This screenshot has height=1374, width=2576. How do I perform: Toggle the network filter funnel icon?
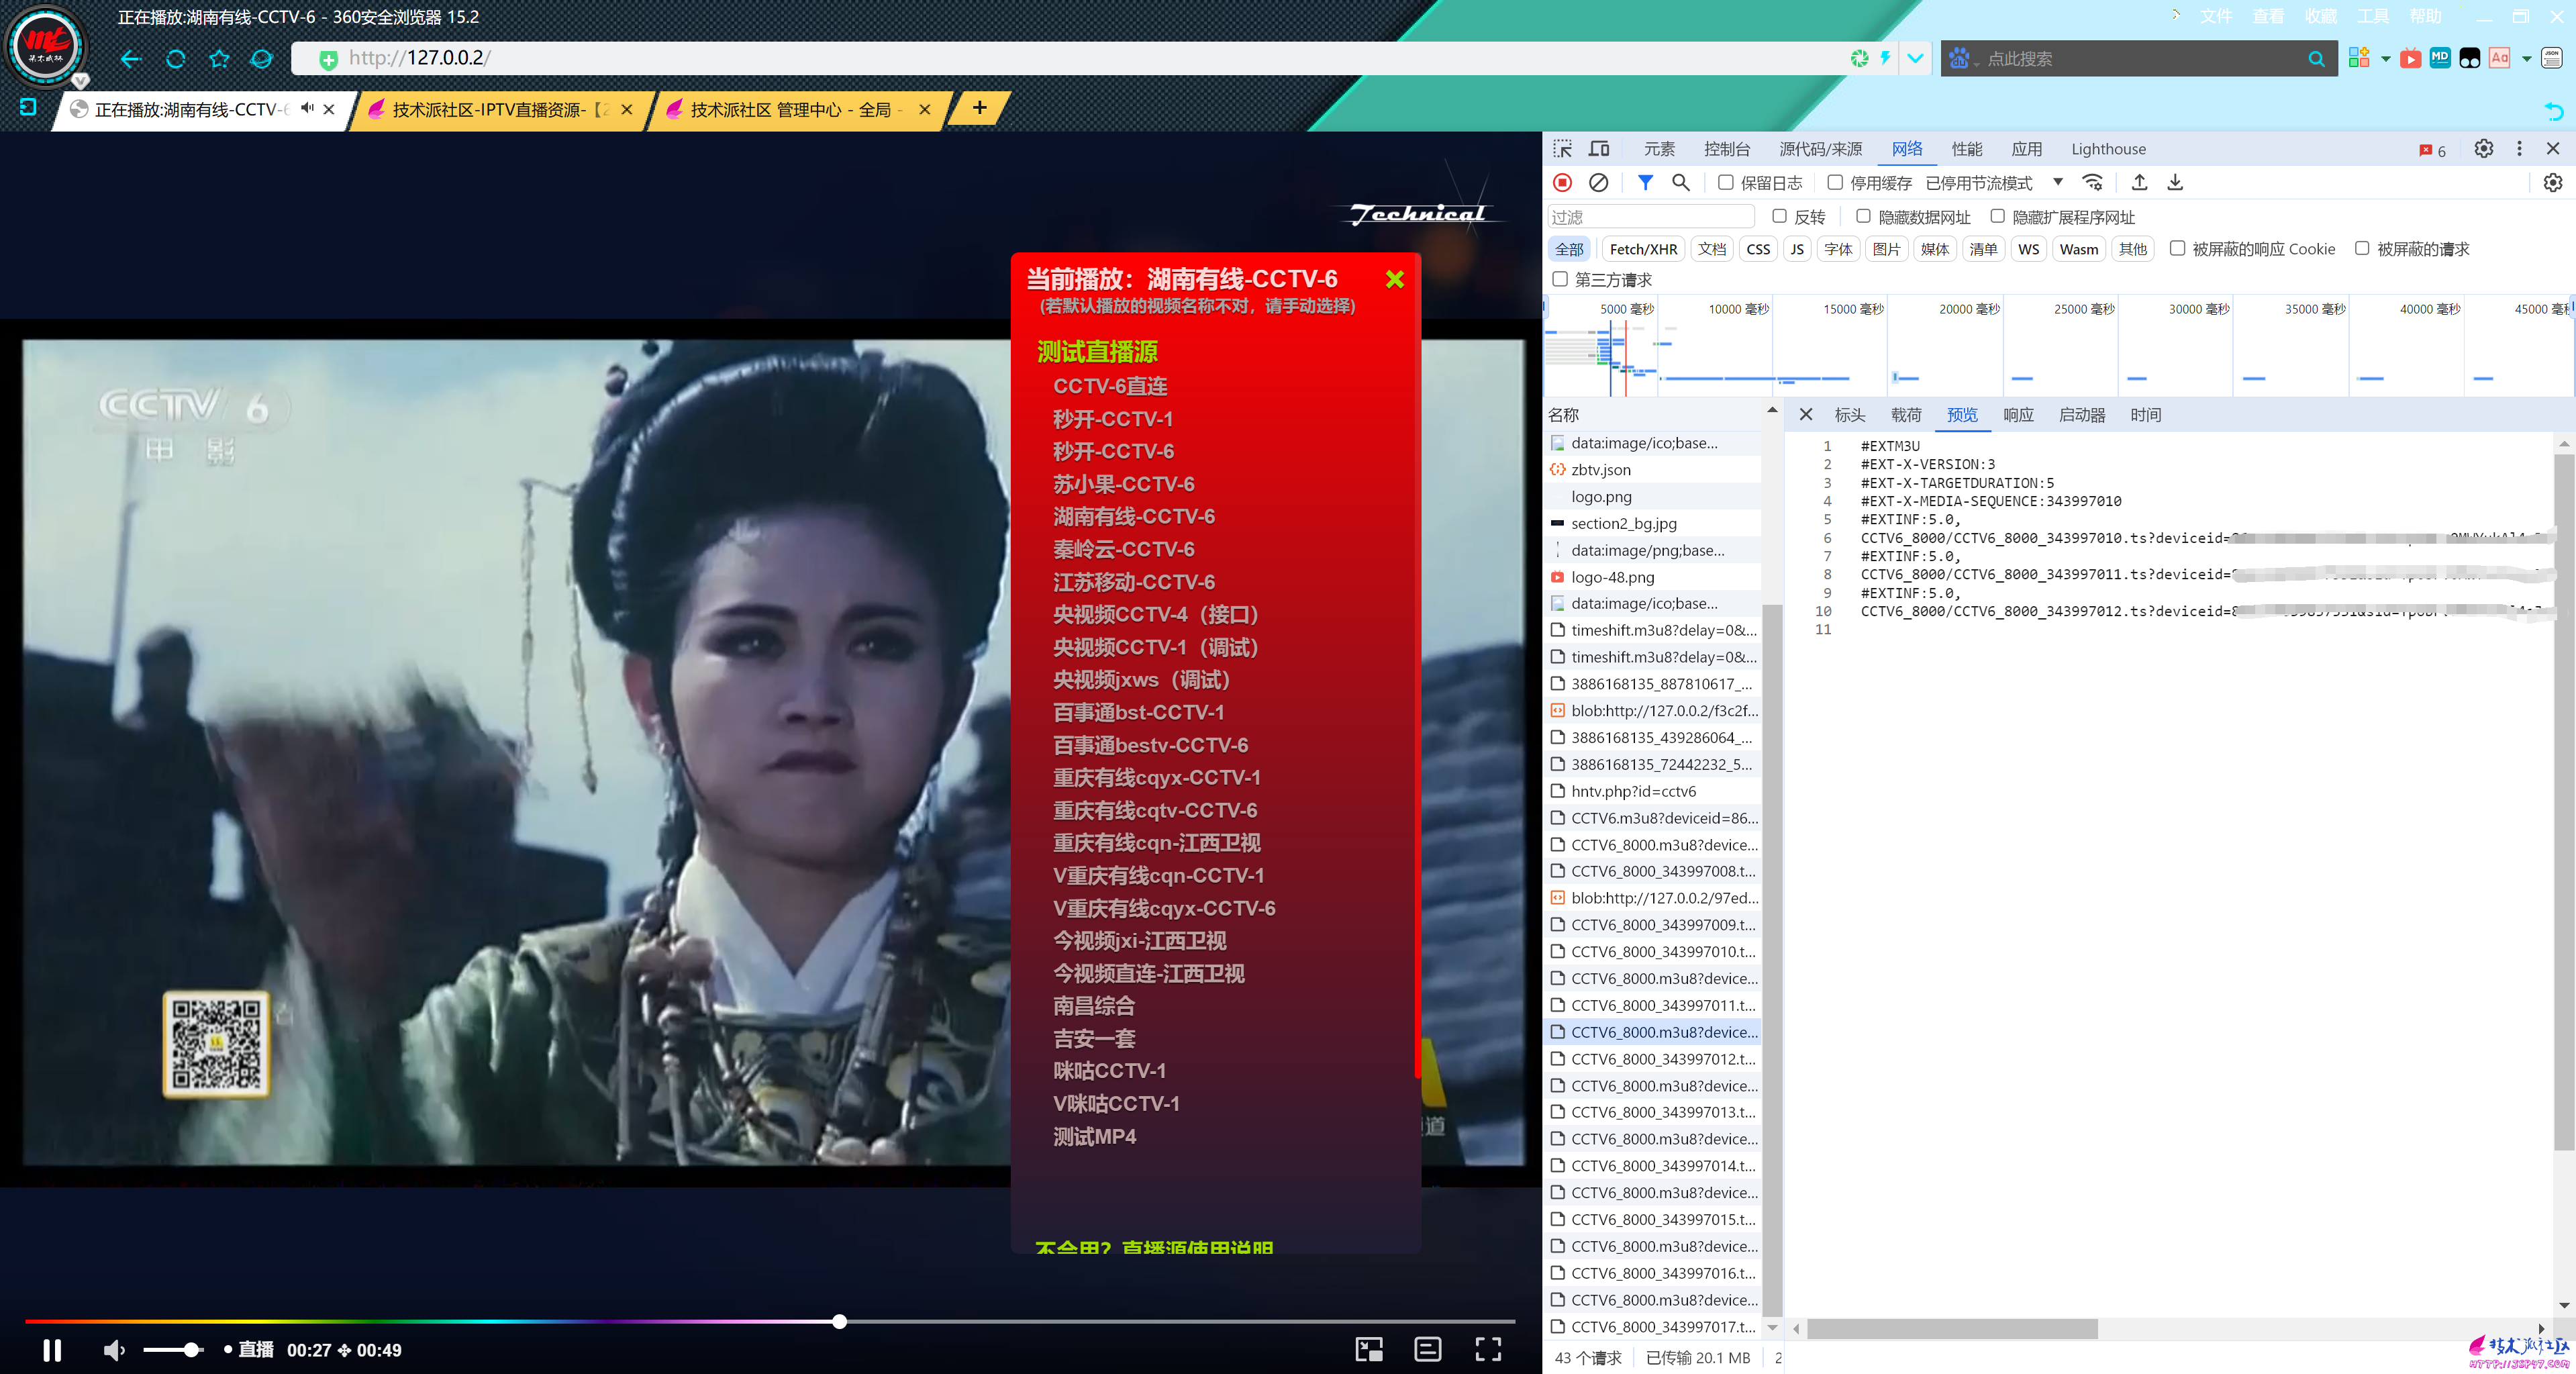tap(1645, 183)
